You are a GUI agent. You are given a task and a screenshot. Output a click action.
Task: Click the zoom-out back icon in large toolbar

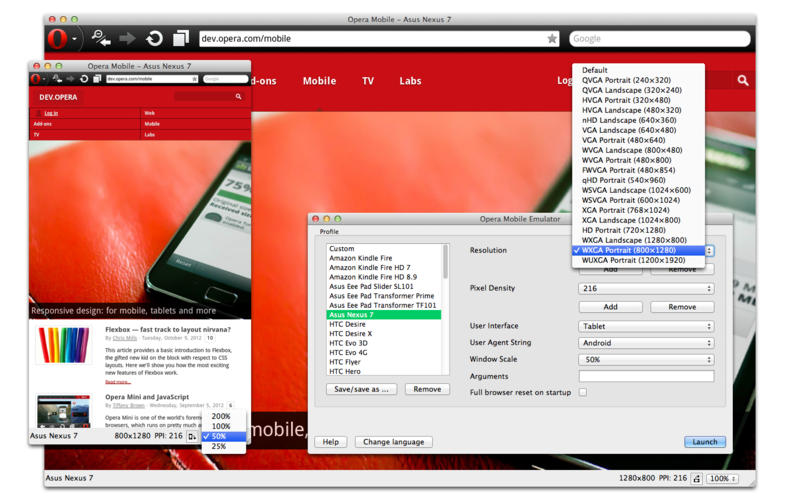coord(100,39)
